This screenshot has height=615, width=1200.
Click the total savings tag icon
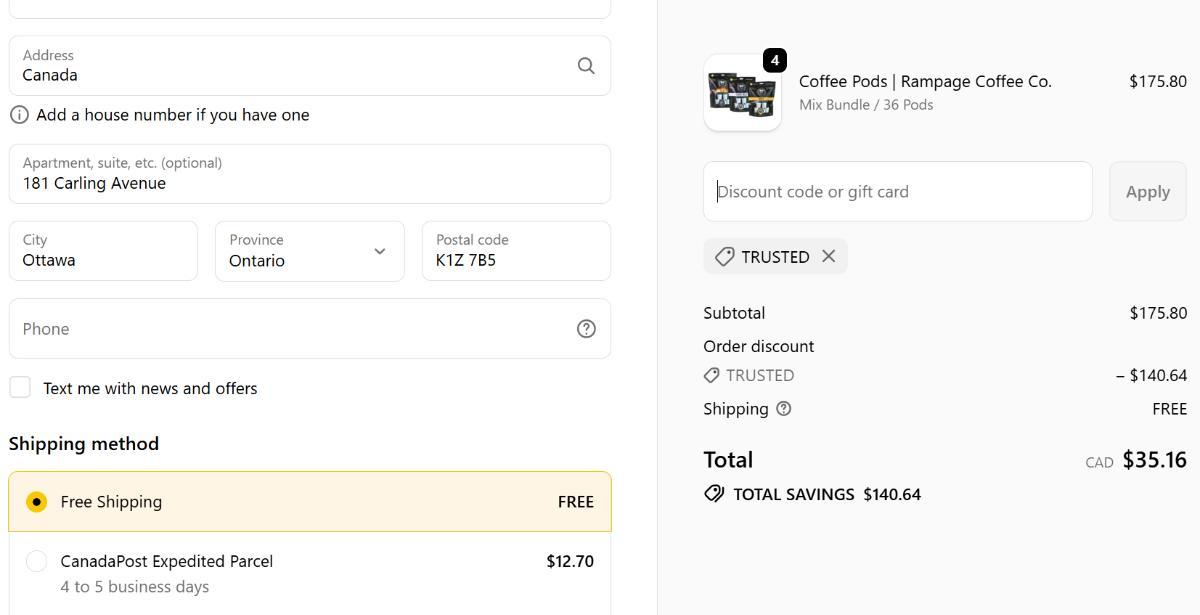(x=714, y=494)
